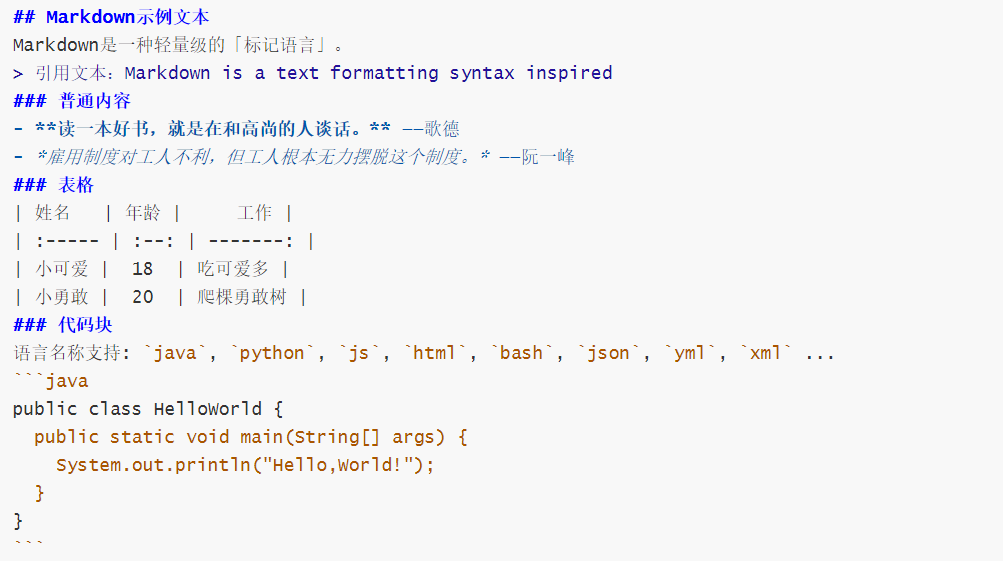Click the 'public class HelloWorld {' line

[148, 409]
